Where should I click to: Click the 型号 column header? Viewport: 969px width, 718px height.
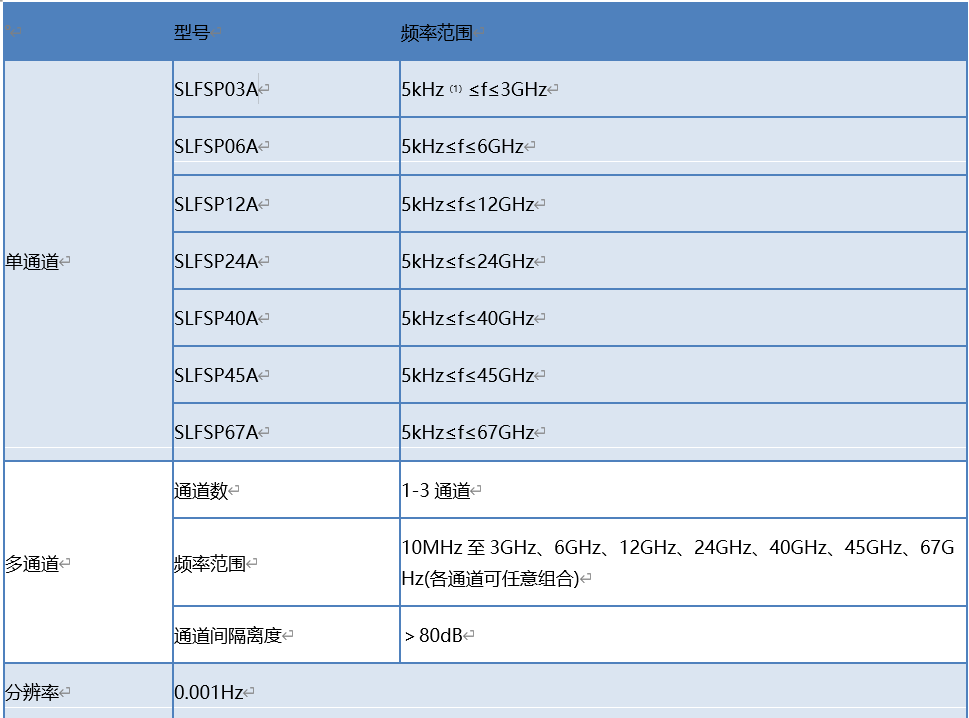[192, 32]
